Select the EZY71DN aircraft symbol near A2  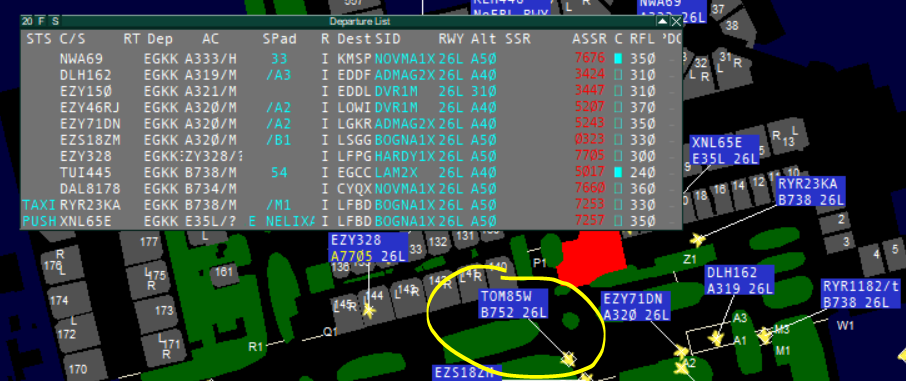click(682, 351)
